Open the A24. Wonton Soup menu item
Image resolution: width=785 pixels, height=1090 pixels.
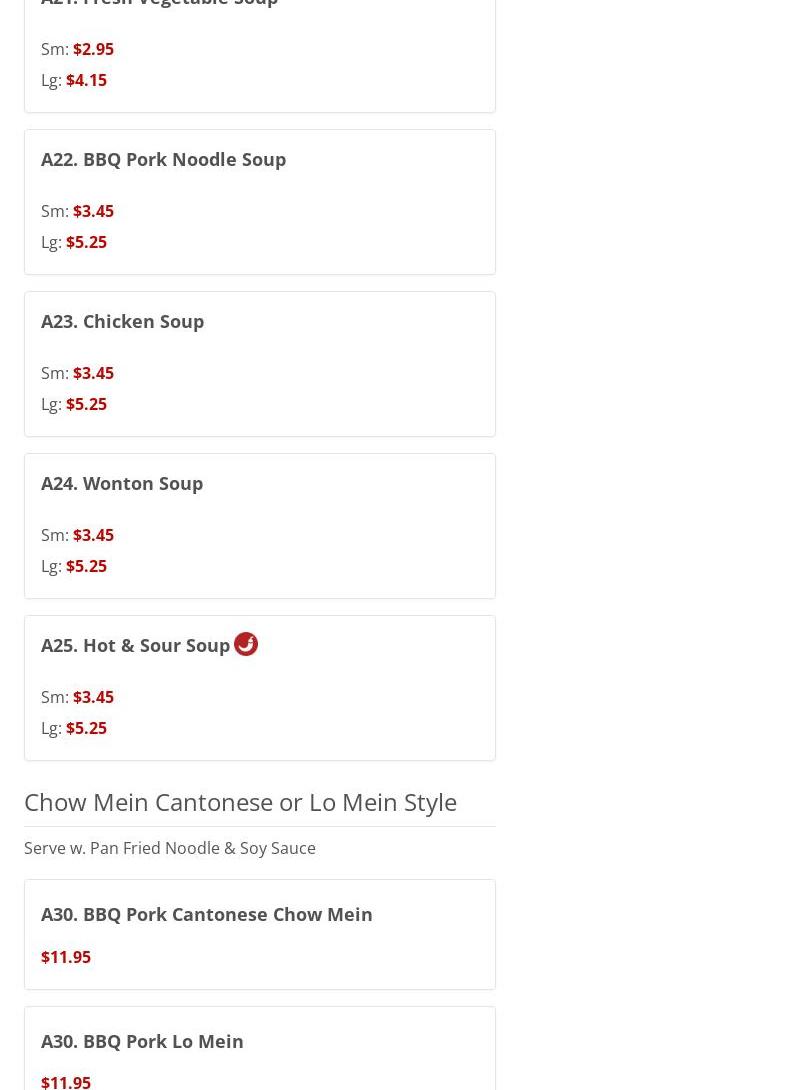[x=122, y=483]
